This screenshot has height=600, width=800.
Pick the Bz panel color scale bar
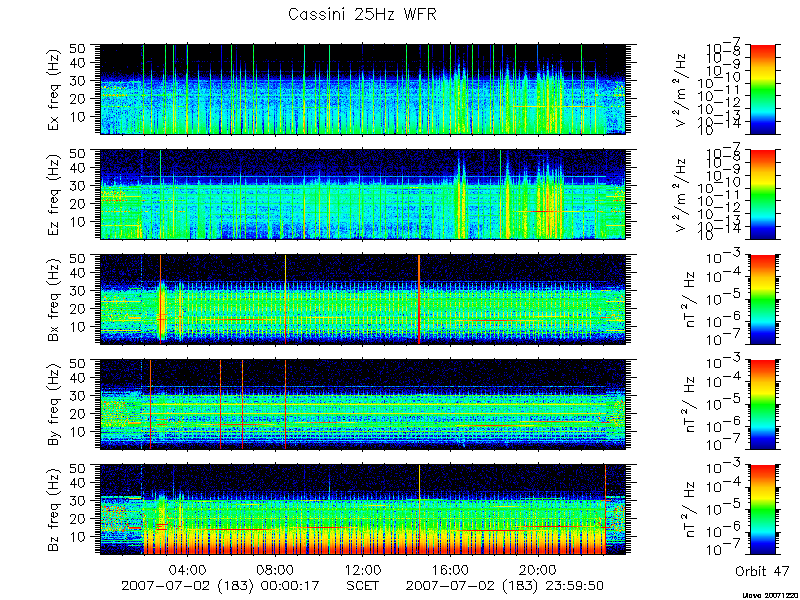(762, 510)
